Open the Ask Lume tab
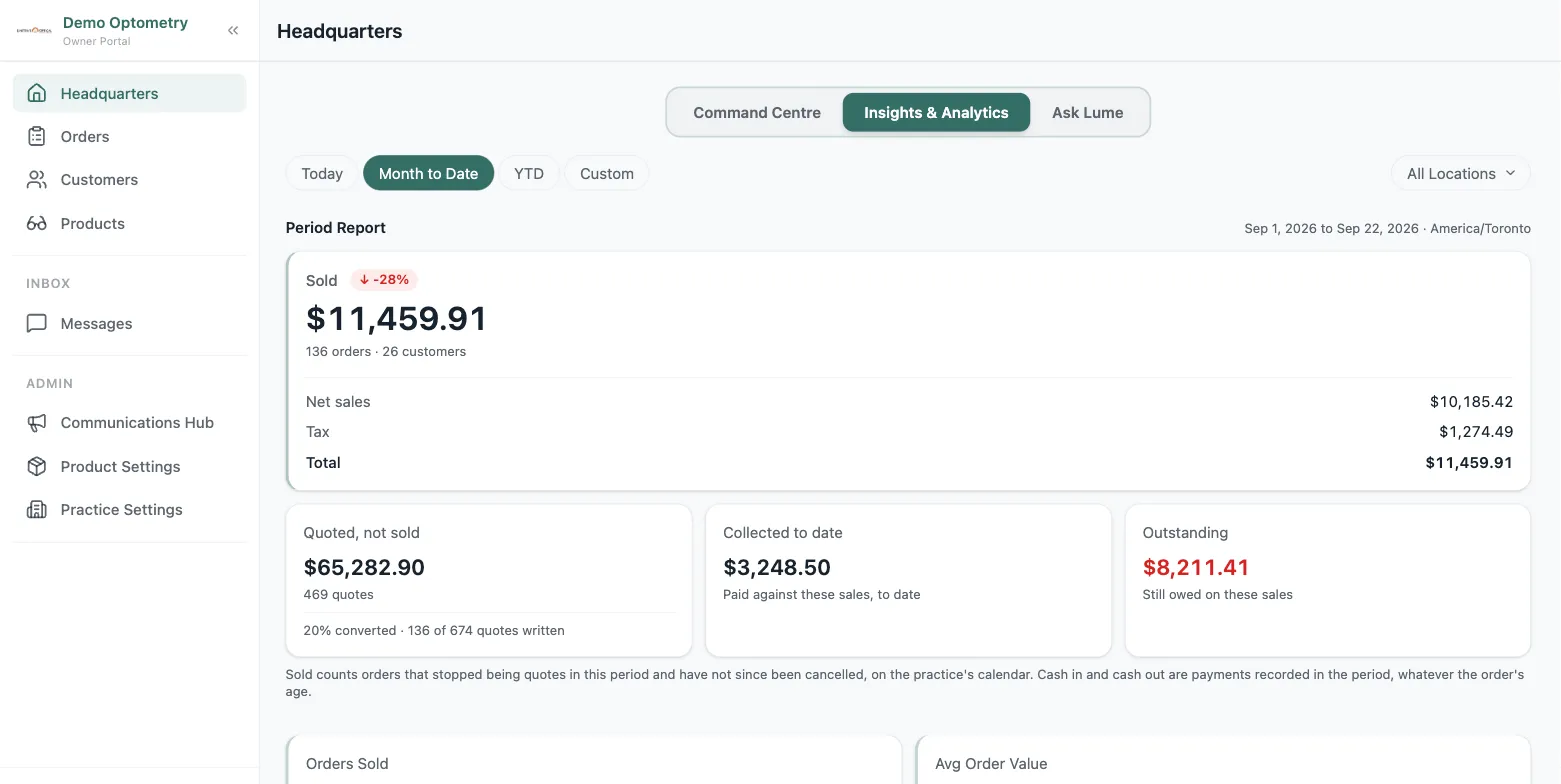 click(x=1087, y=112)
